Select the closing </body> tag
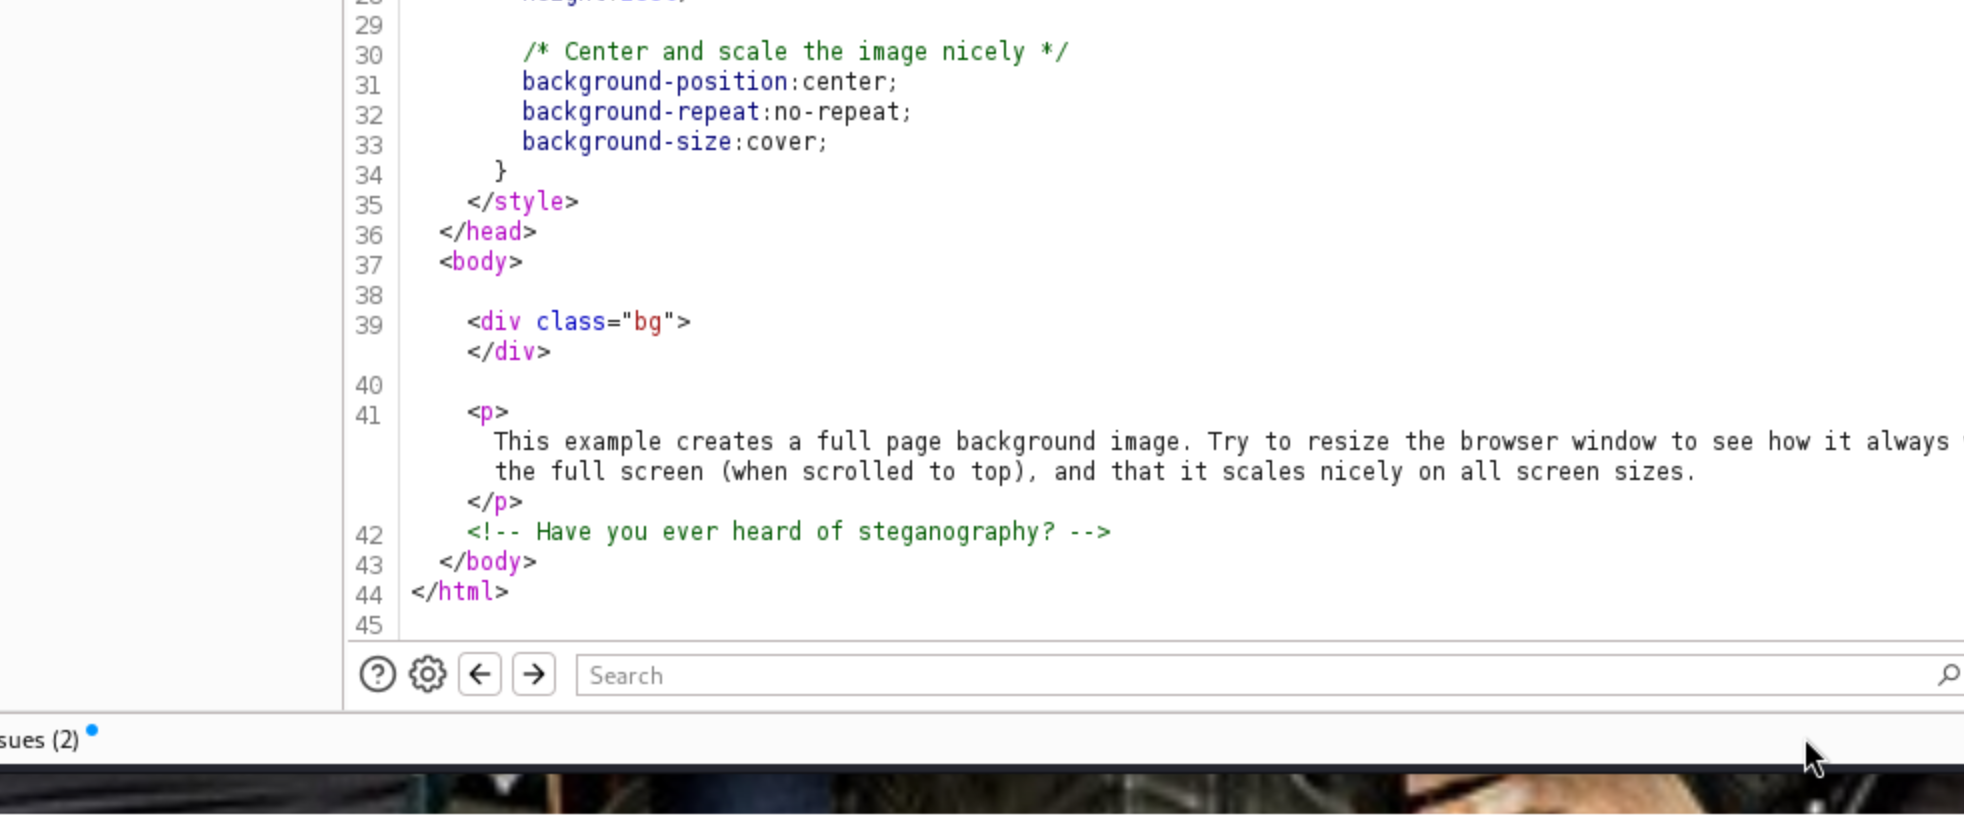The height and width of the screenshot is (836, 1964). pos(487,562)
